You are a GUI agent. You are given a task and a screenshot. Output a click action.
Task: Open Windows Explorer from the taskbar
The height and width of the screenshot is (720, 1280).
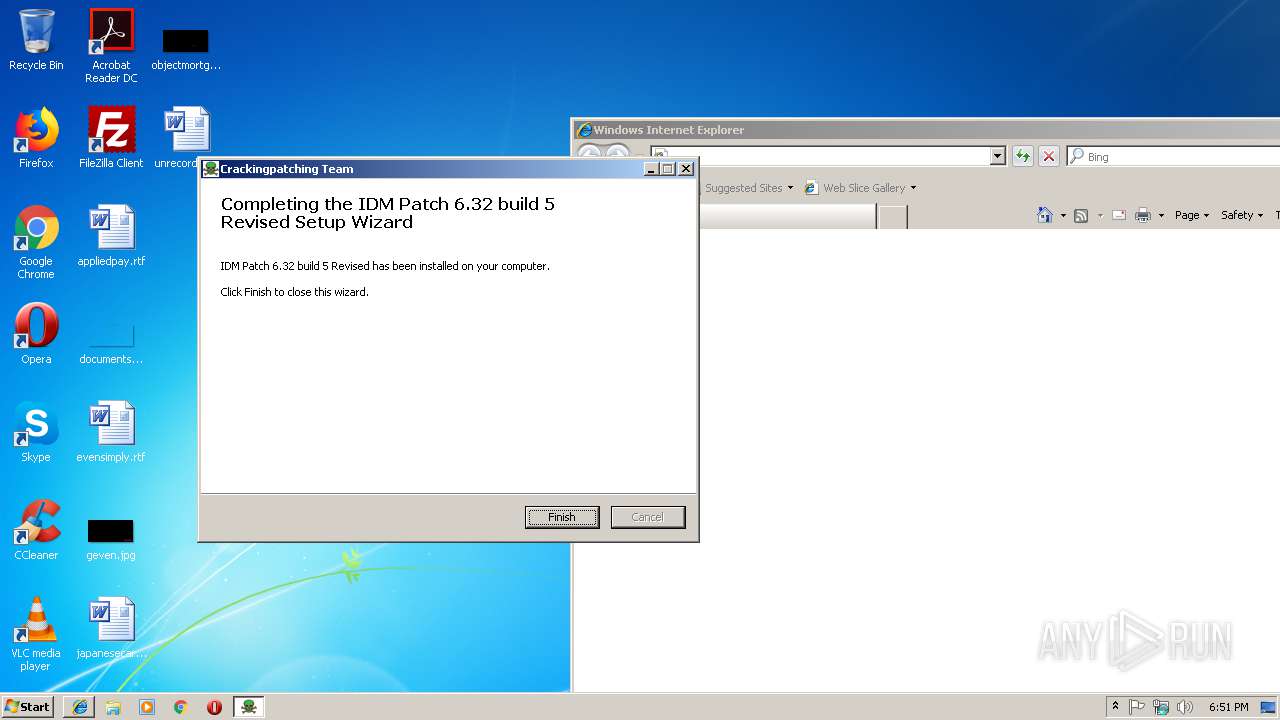coord(113,707)
